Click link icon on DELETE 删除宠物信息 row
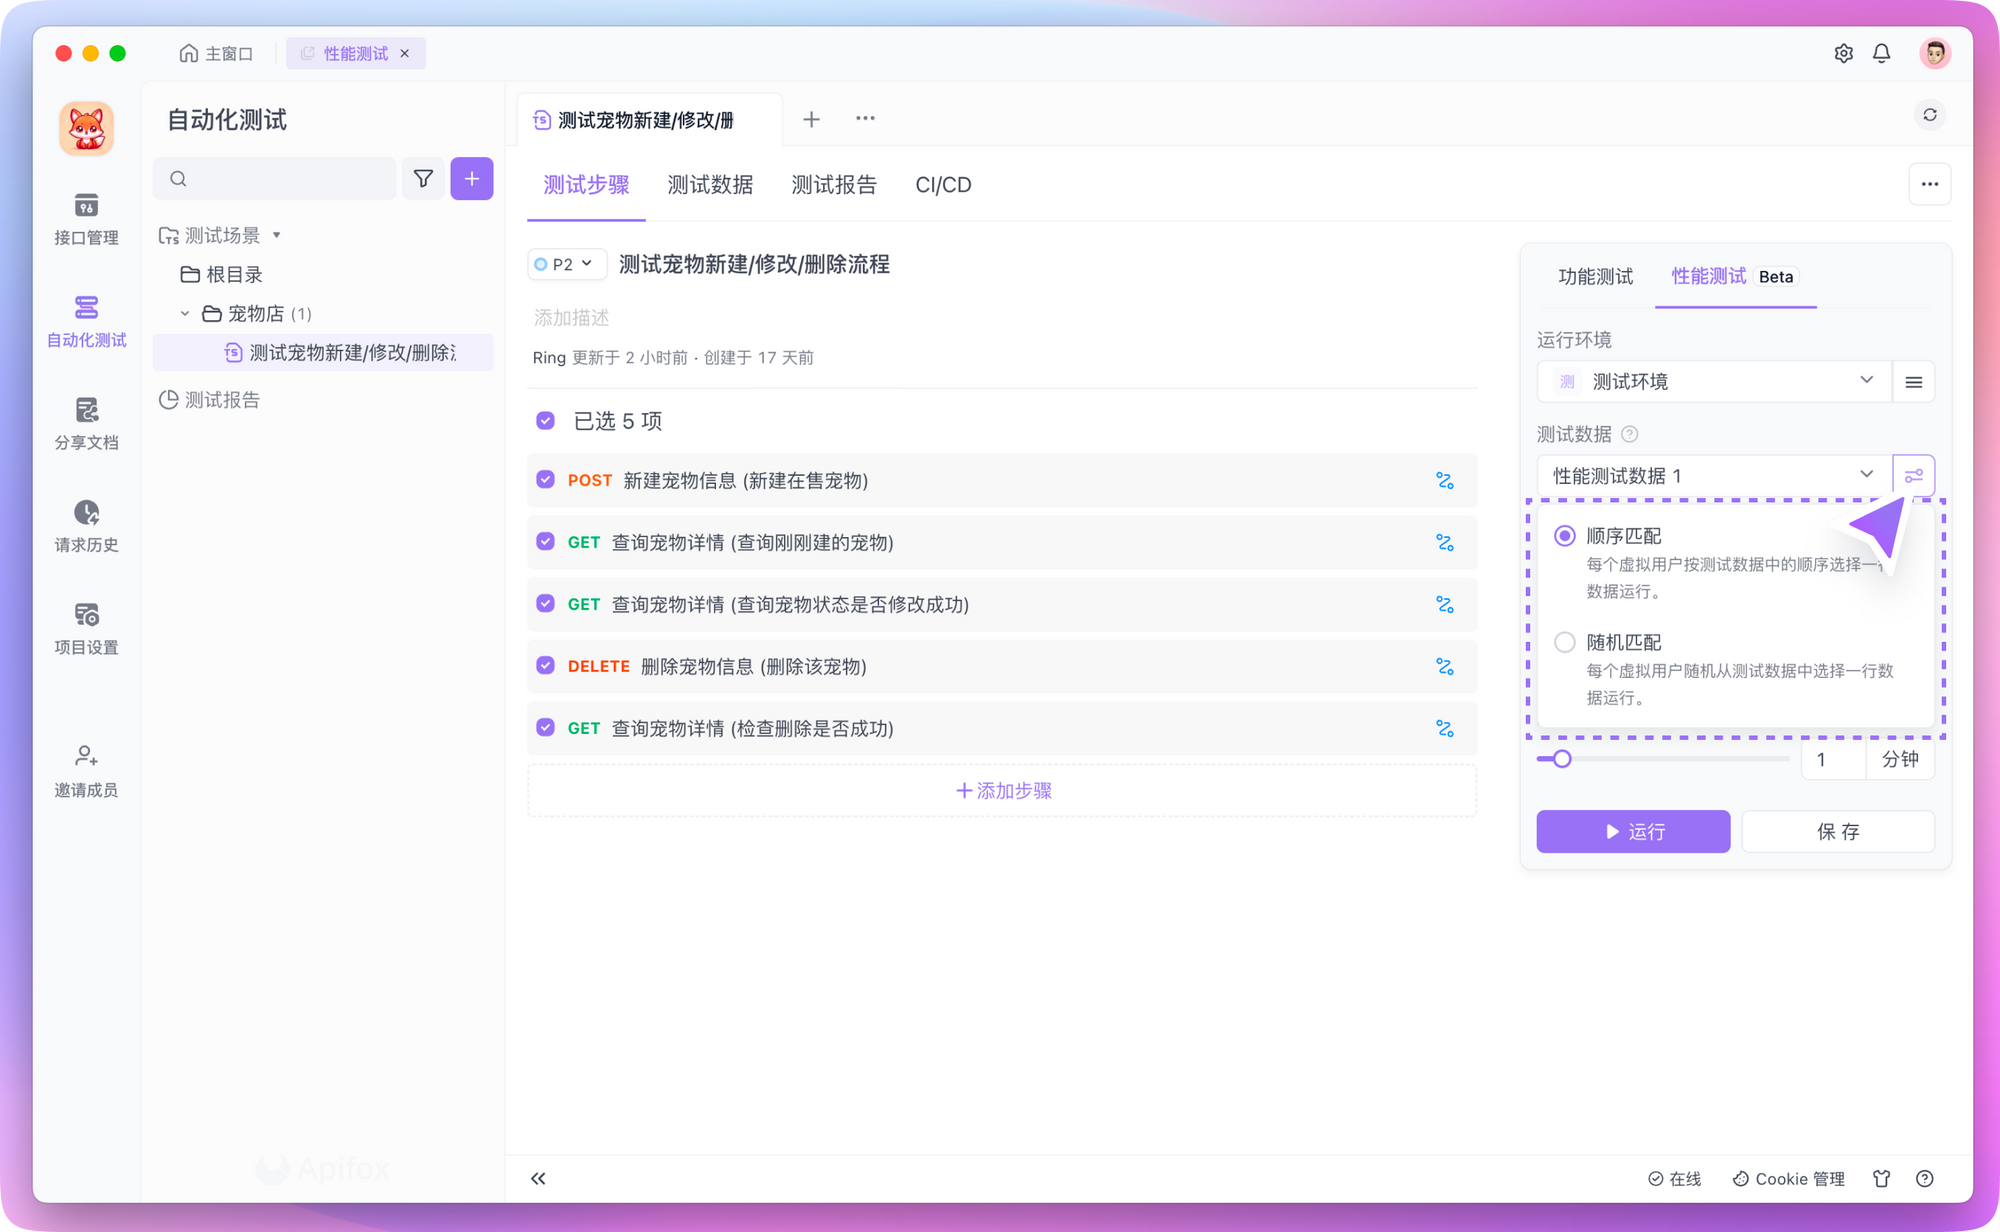2000x1232 pixels. point(1445,667)
